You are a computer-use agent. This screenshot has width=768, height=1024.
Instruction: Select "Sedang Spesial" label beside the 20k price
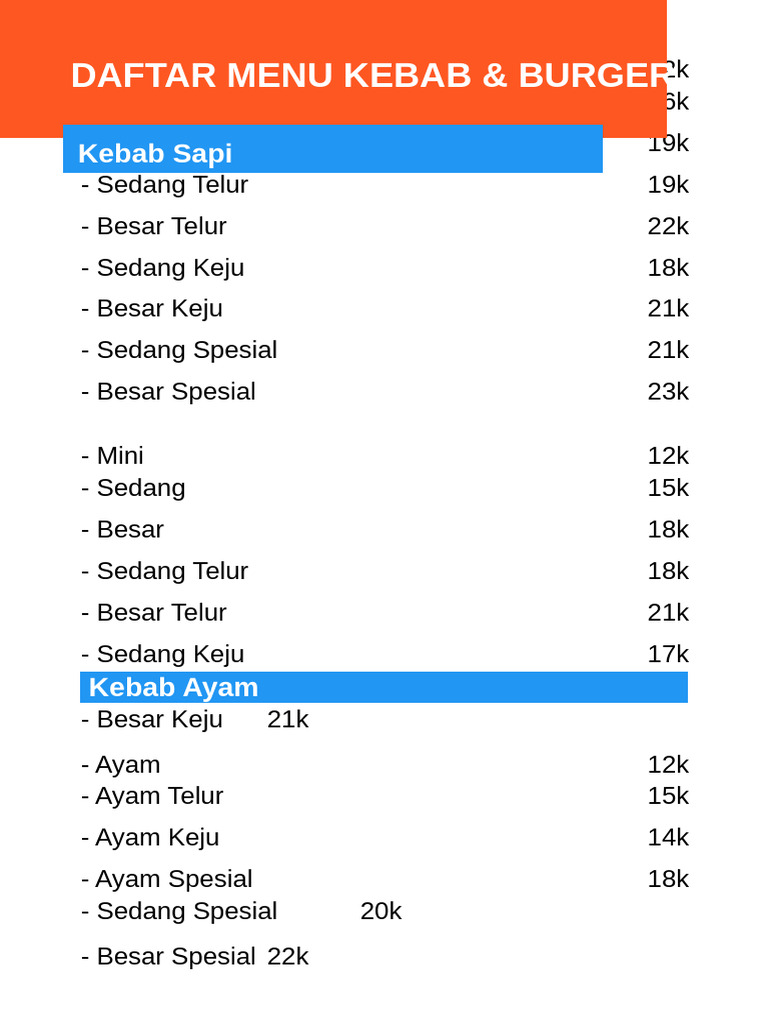pyautogui.click(x=186, y=911)
